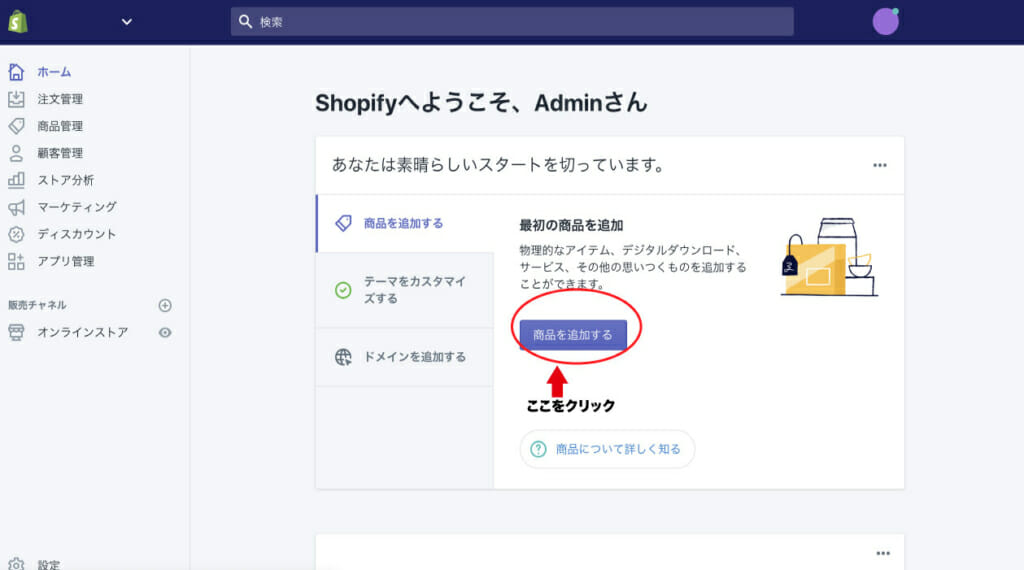The width and height of the screenshot is (1024, 570).
Task: Add a sales channel with plus icon
Action: 165,305
